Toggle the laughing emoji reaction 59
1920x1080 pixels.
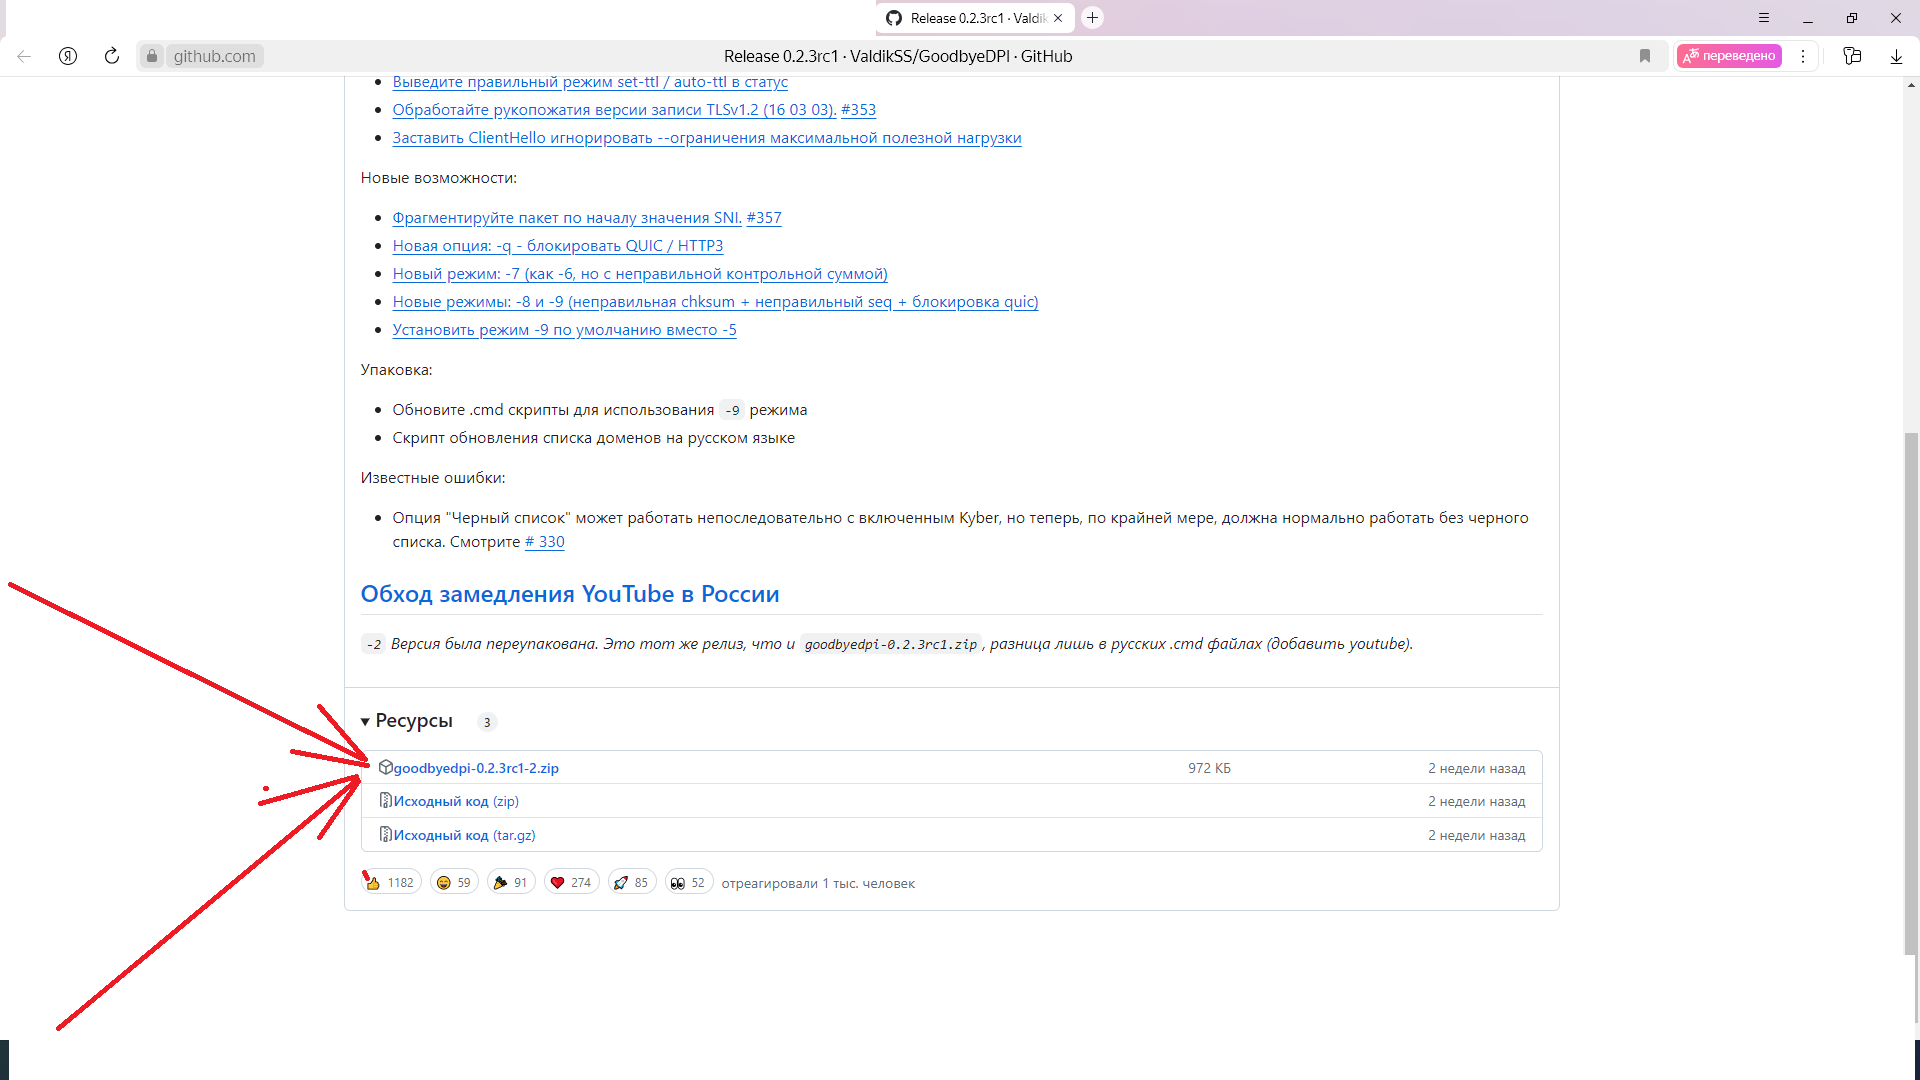tap(454, 882)
